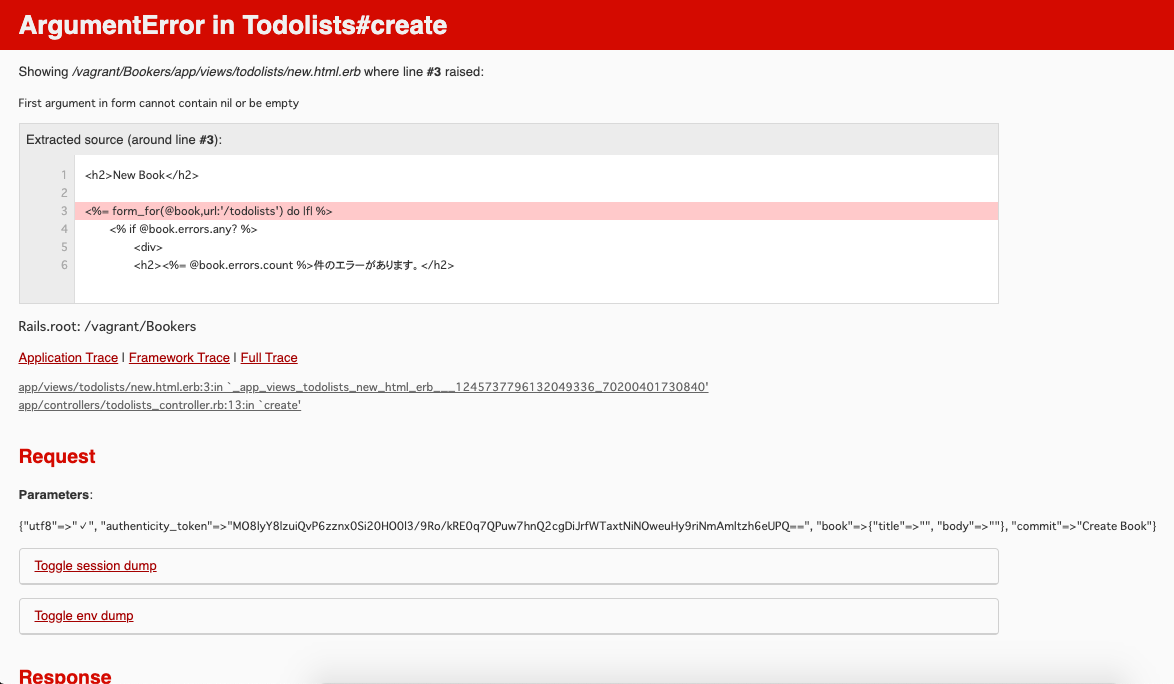Viewport: 1174px width, 684px height.
Task: Select the Response section heading
Action: 65,675
